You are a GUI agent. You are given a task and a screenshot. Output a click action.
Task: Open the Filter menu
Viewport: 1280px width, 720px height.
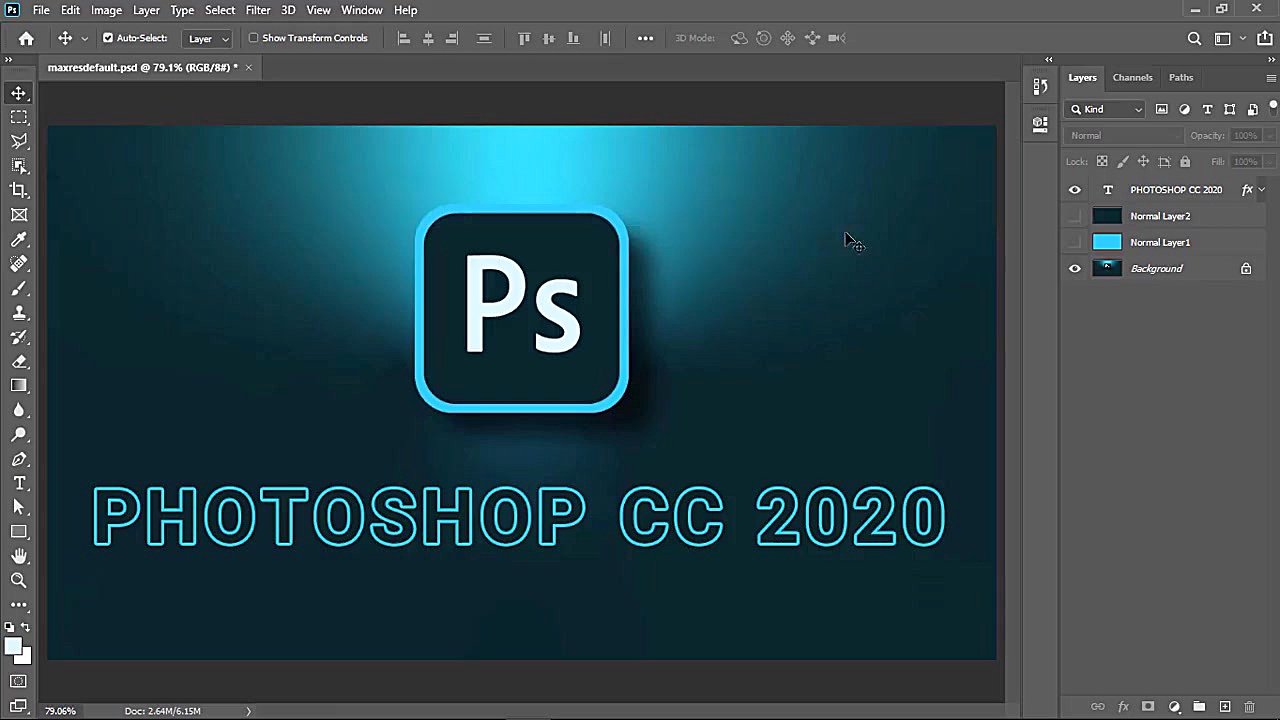(258, 10)
